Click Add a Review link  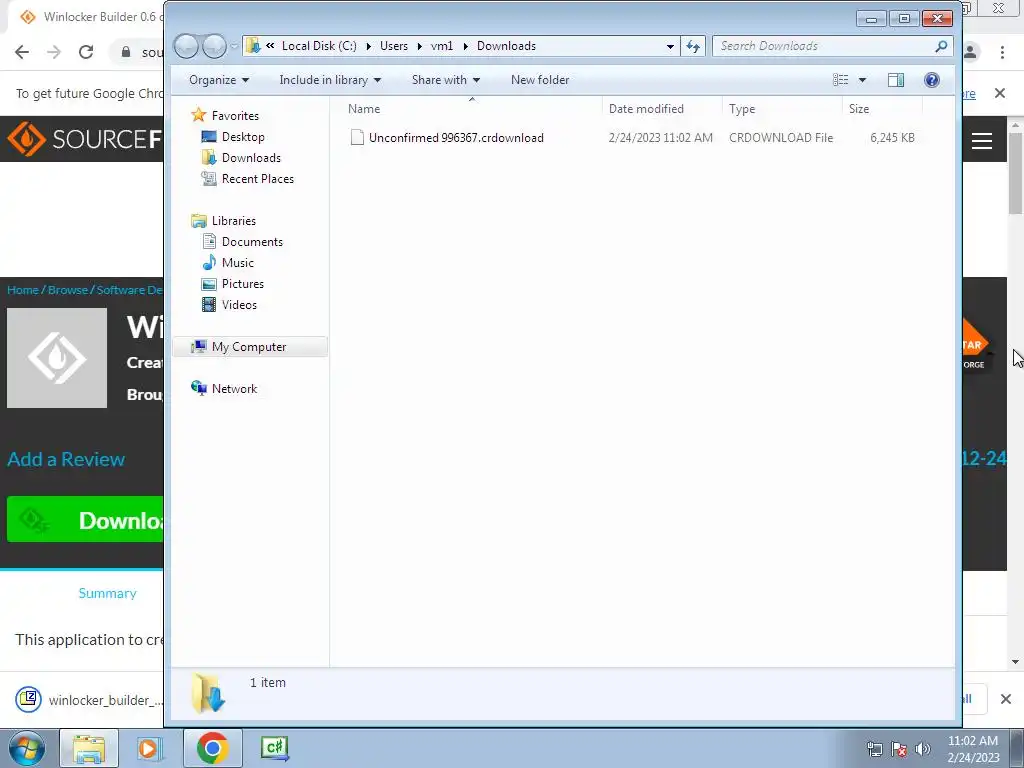click(x=66, y=459)
